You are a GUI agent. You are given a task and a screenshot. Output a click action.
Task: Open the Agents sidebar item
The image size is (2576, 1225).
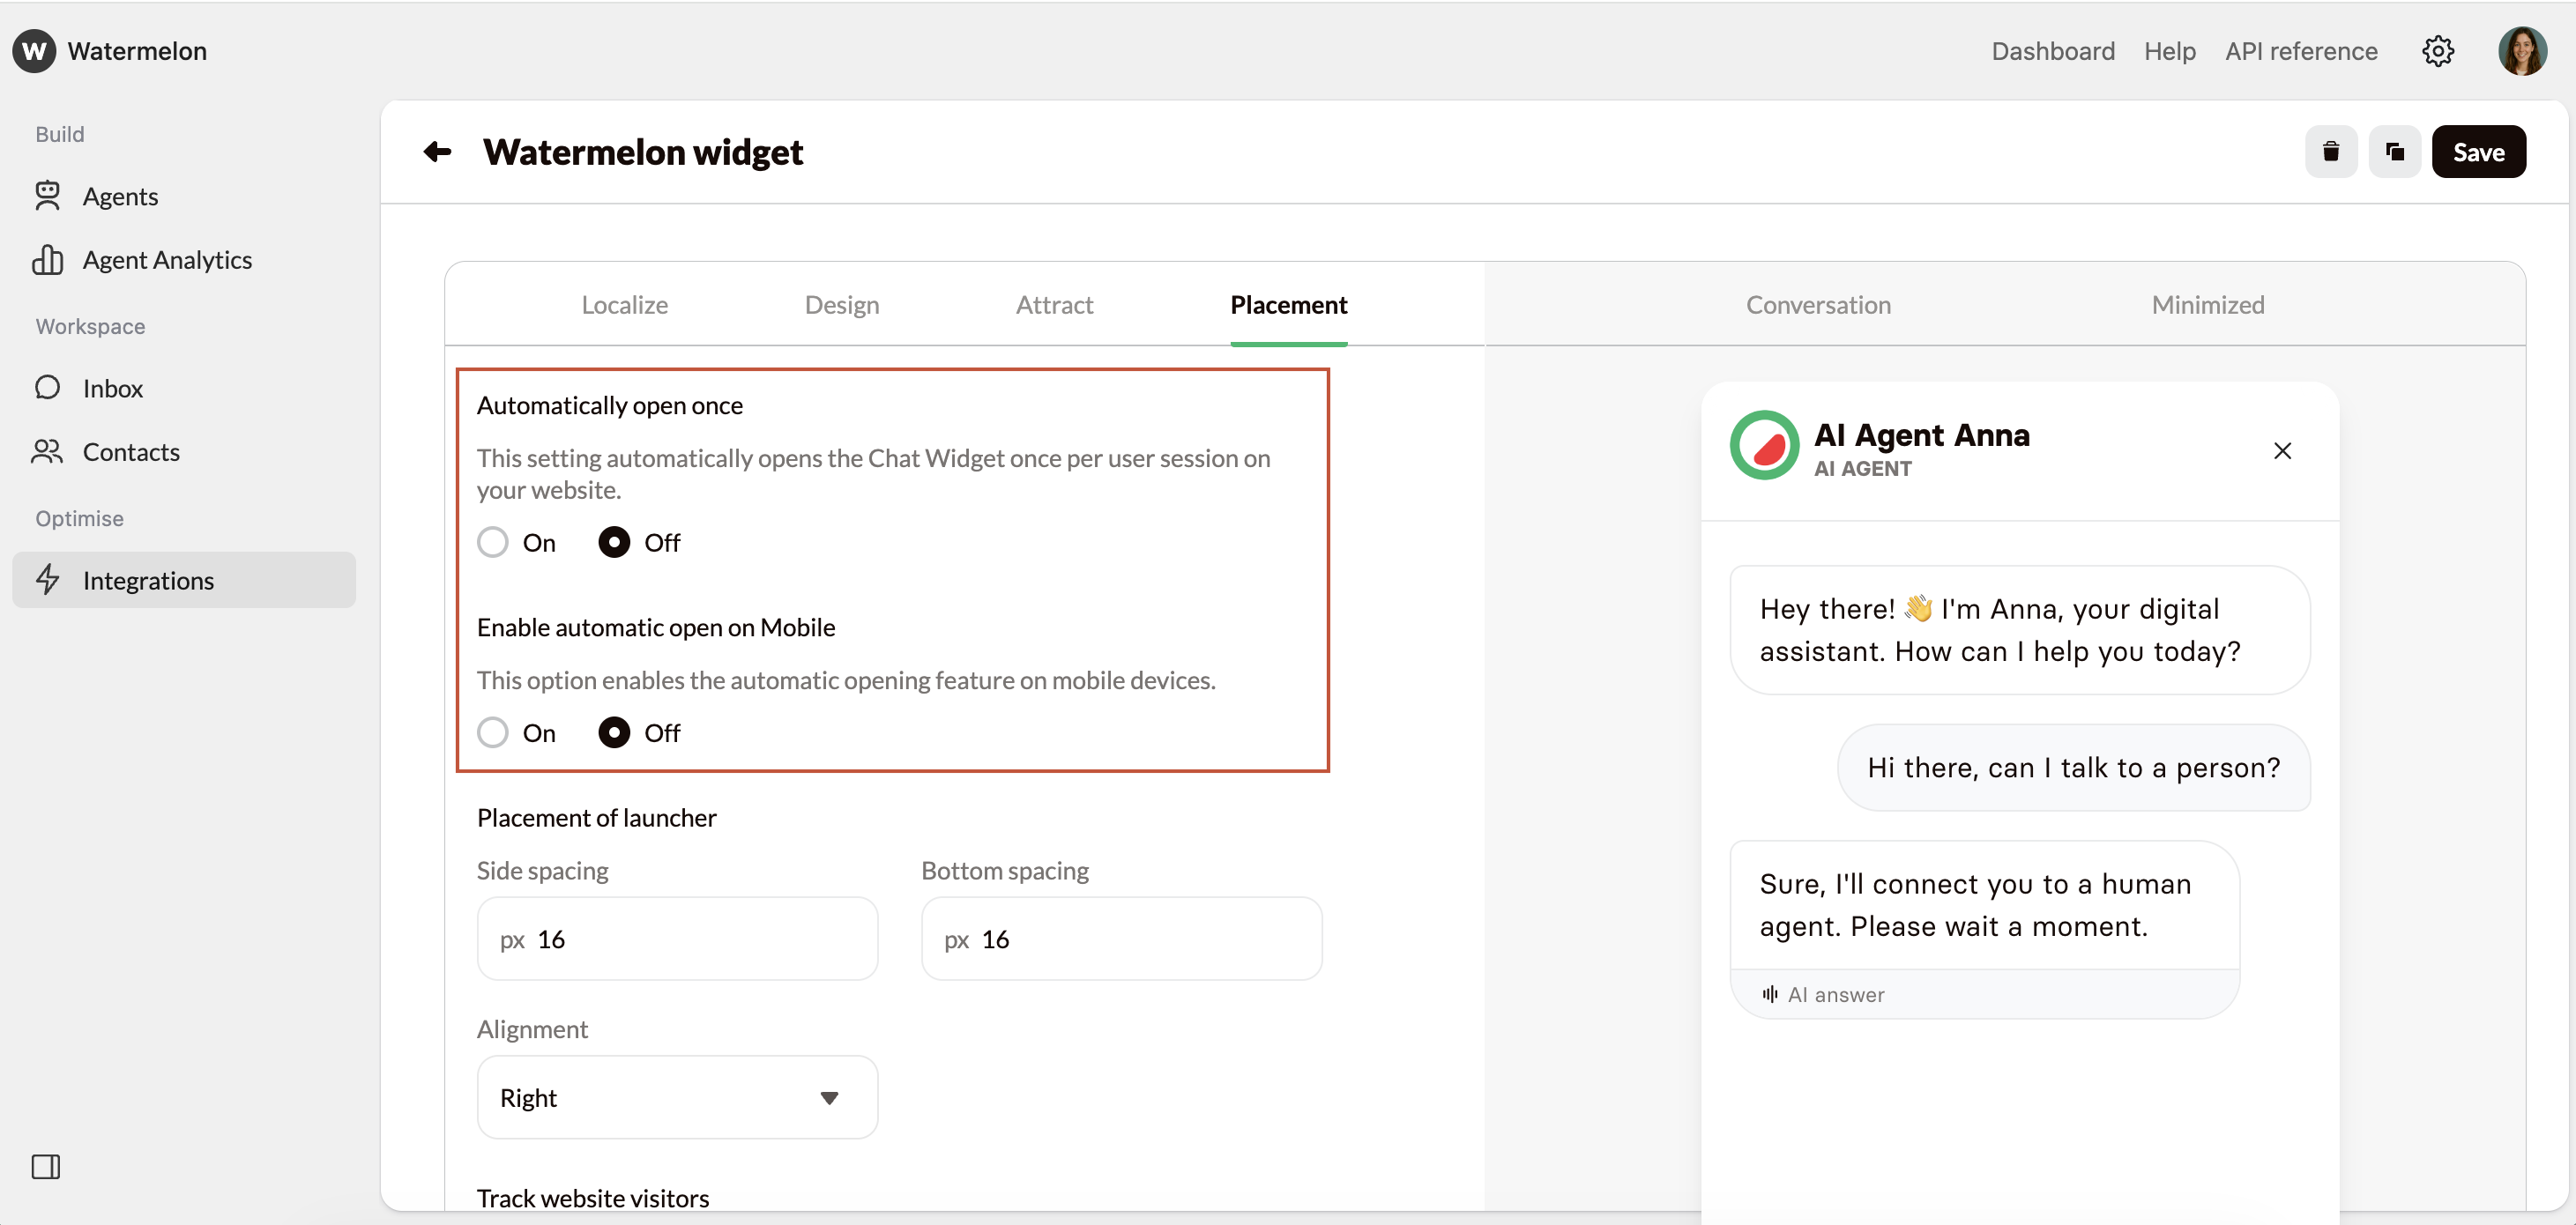120,196
